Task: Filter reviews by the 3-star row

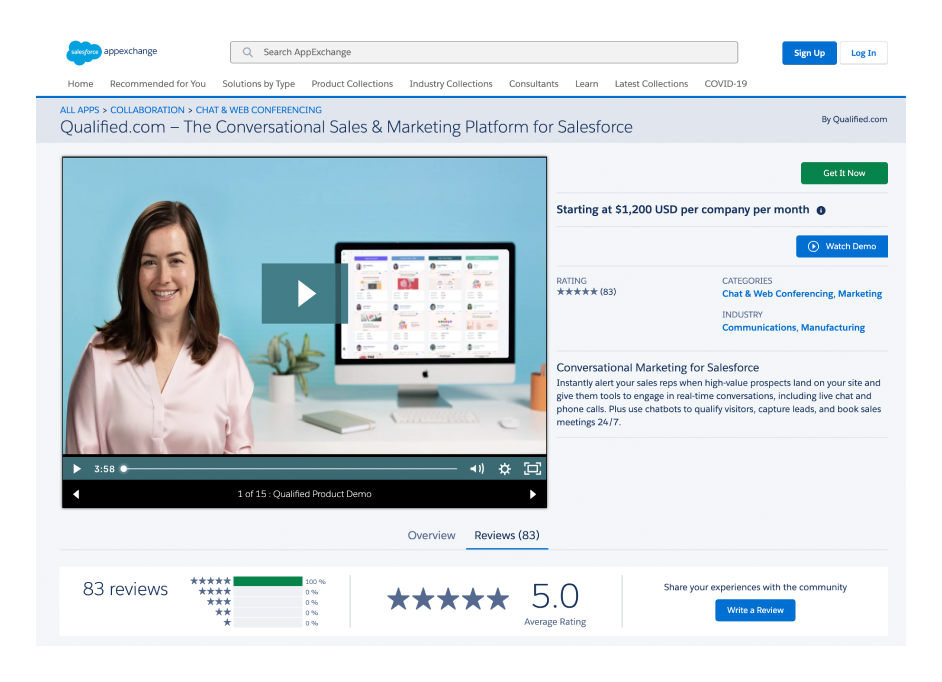Action: (263, 602)
